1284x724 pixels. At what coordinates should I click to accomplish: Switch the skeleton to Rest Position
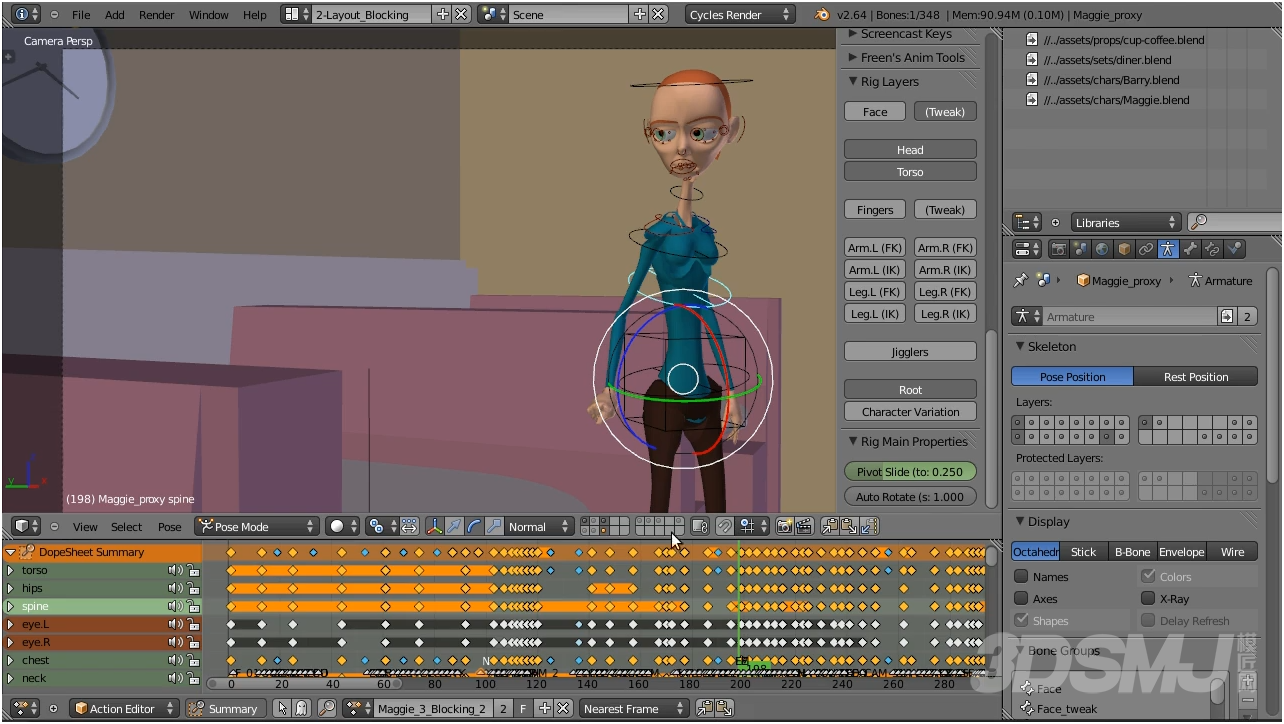click(1195, 376)
